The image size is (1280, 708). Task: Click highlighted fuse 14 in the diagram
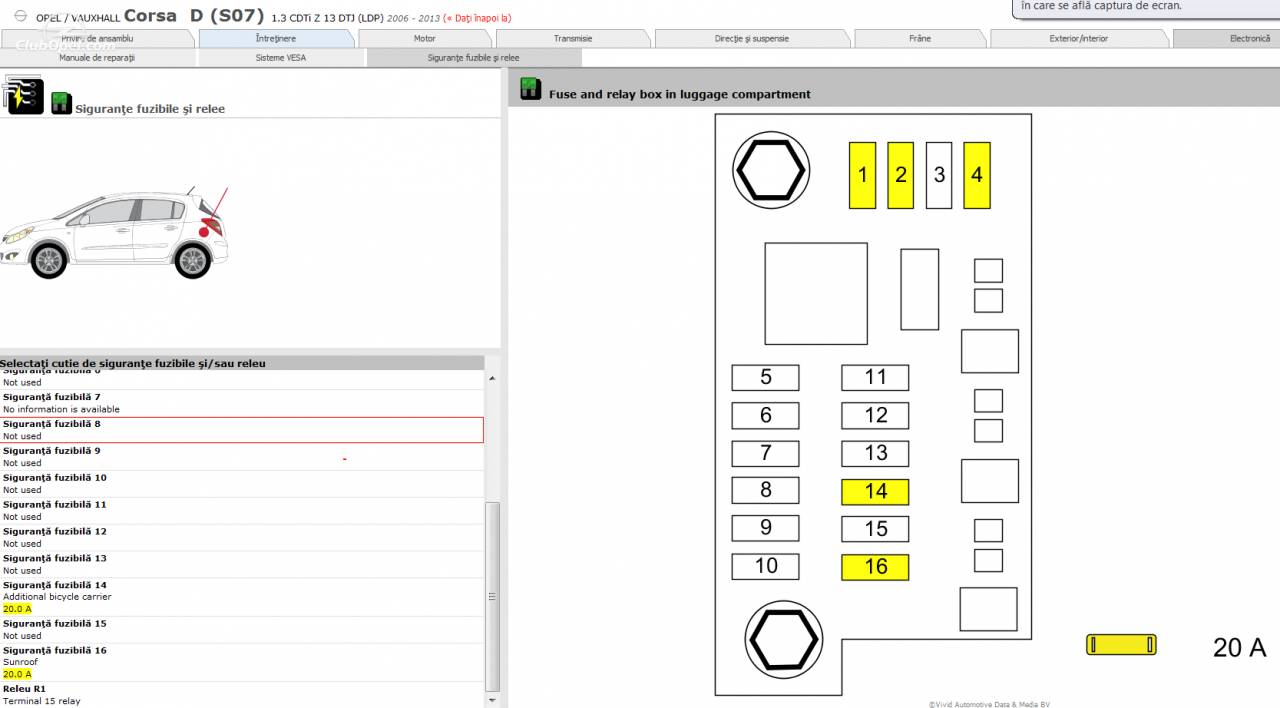tap(875, 491)
